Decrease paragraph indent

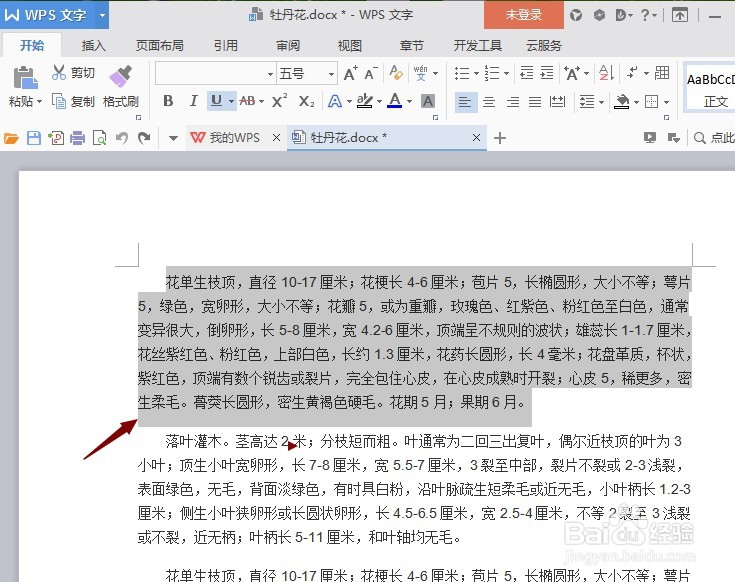point(527,73)
